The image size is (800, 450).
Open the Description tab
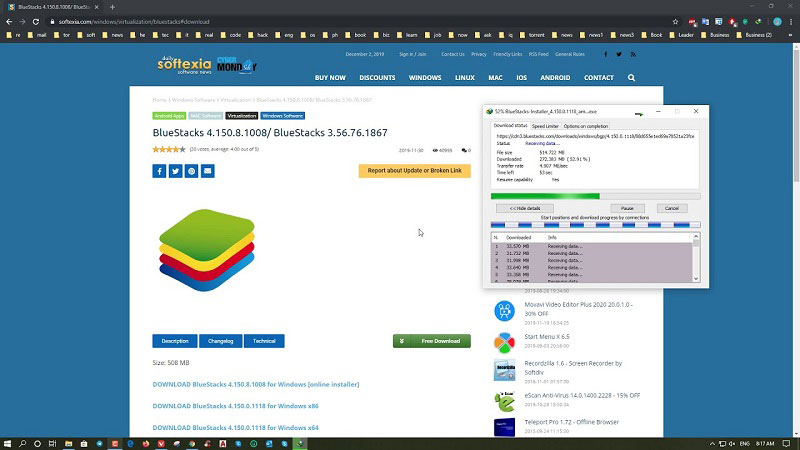[175, 341]
